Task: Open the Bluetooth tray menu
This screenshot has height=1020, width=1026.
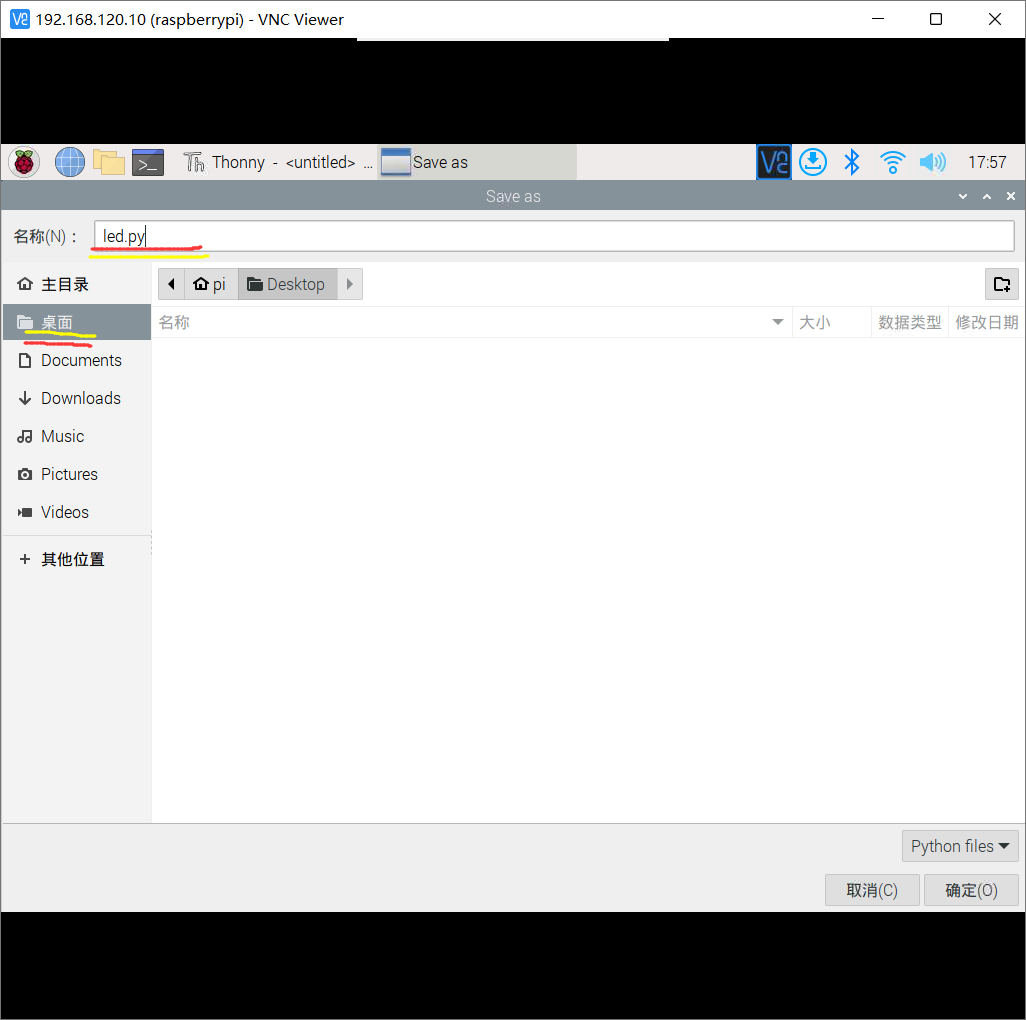Action: tap(851, 162)
